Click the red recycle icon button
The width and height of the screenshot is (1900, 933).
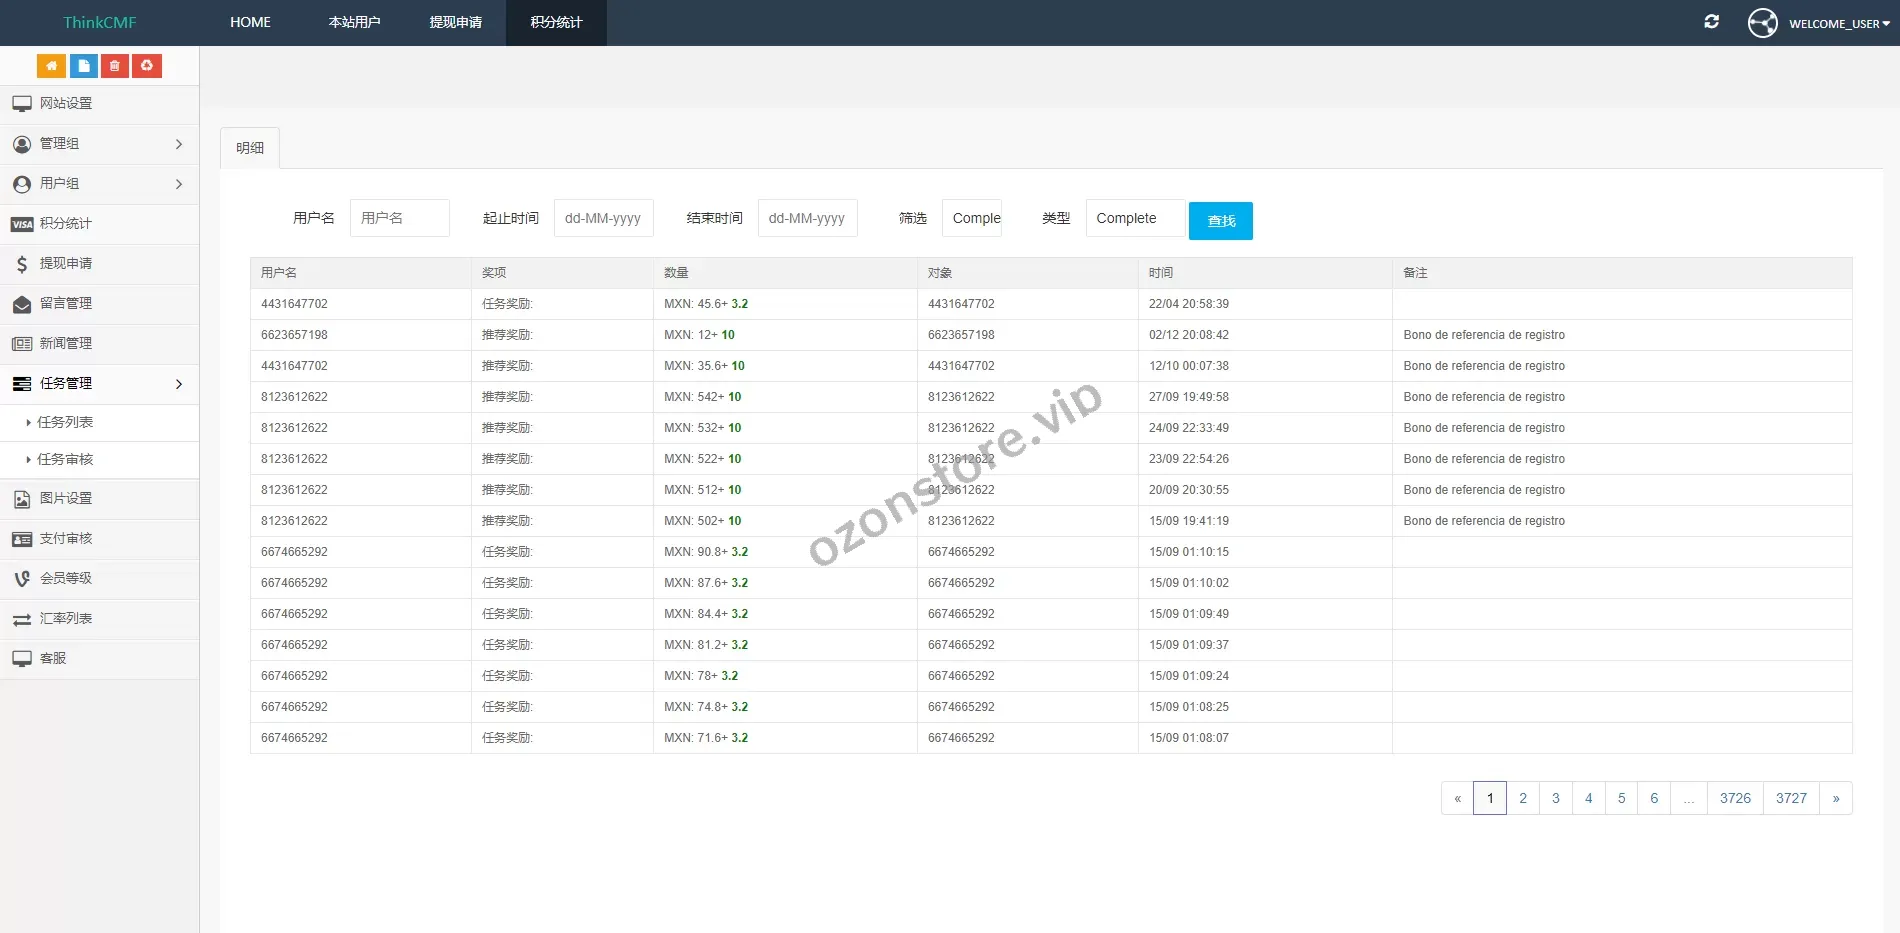coord(147,66)
